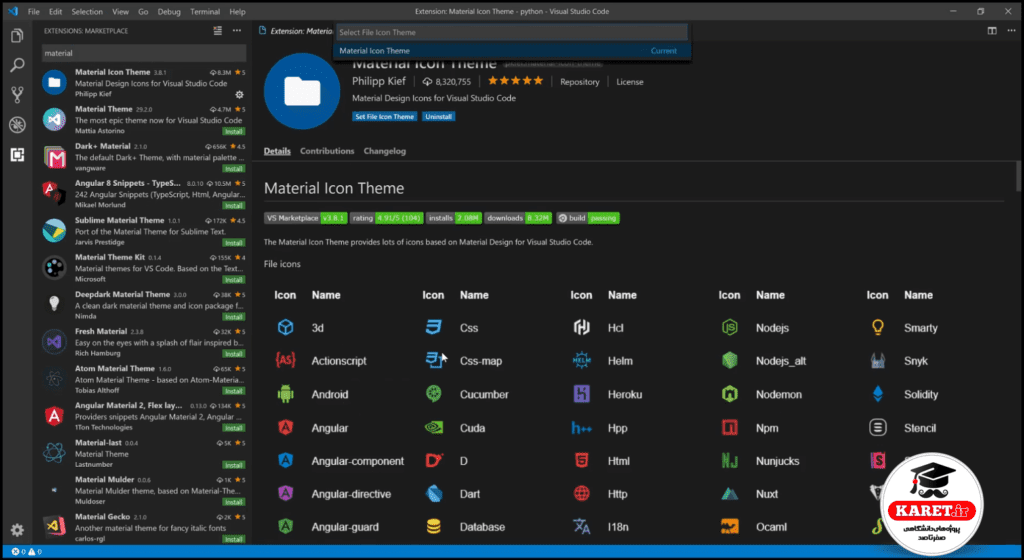Open the Debug view in activity bar
The image size is (1024, 560).
coord(17,125)
